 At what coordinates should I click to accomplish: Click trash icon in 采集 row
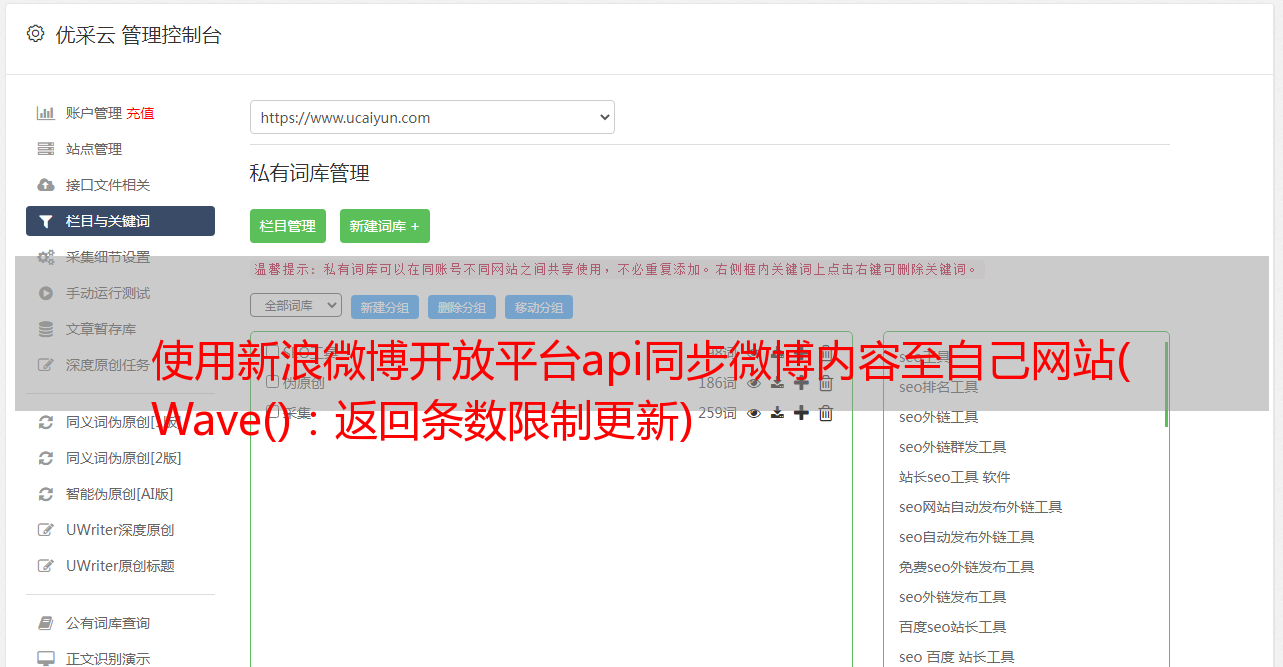pyautogui.click(x=826, y=413)
